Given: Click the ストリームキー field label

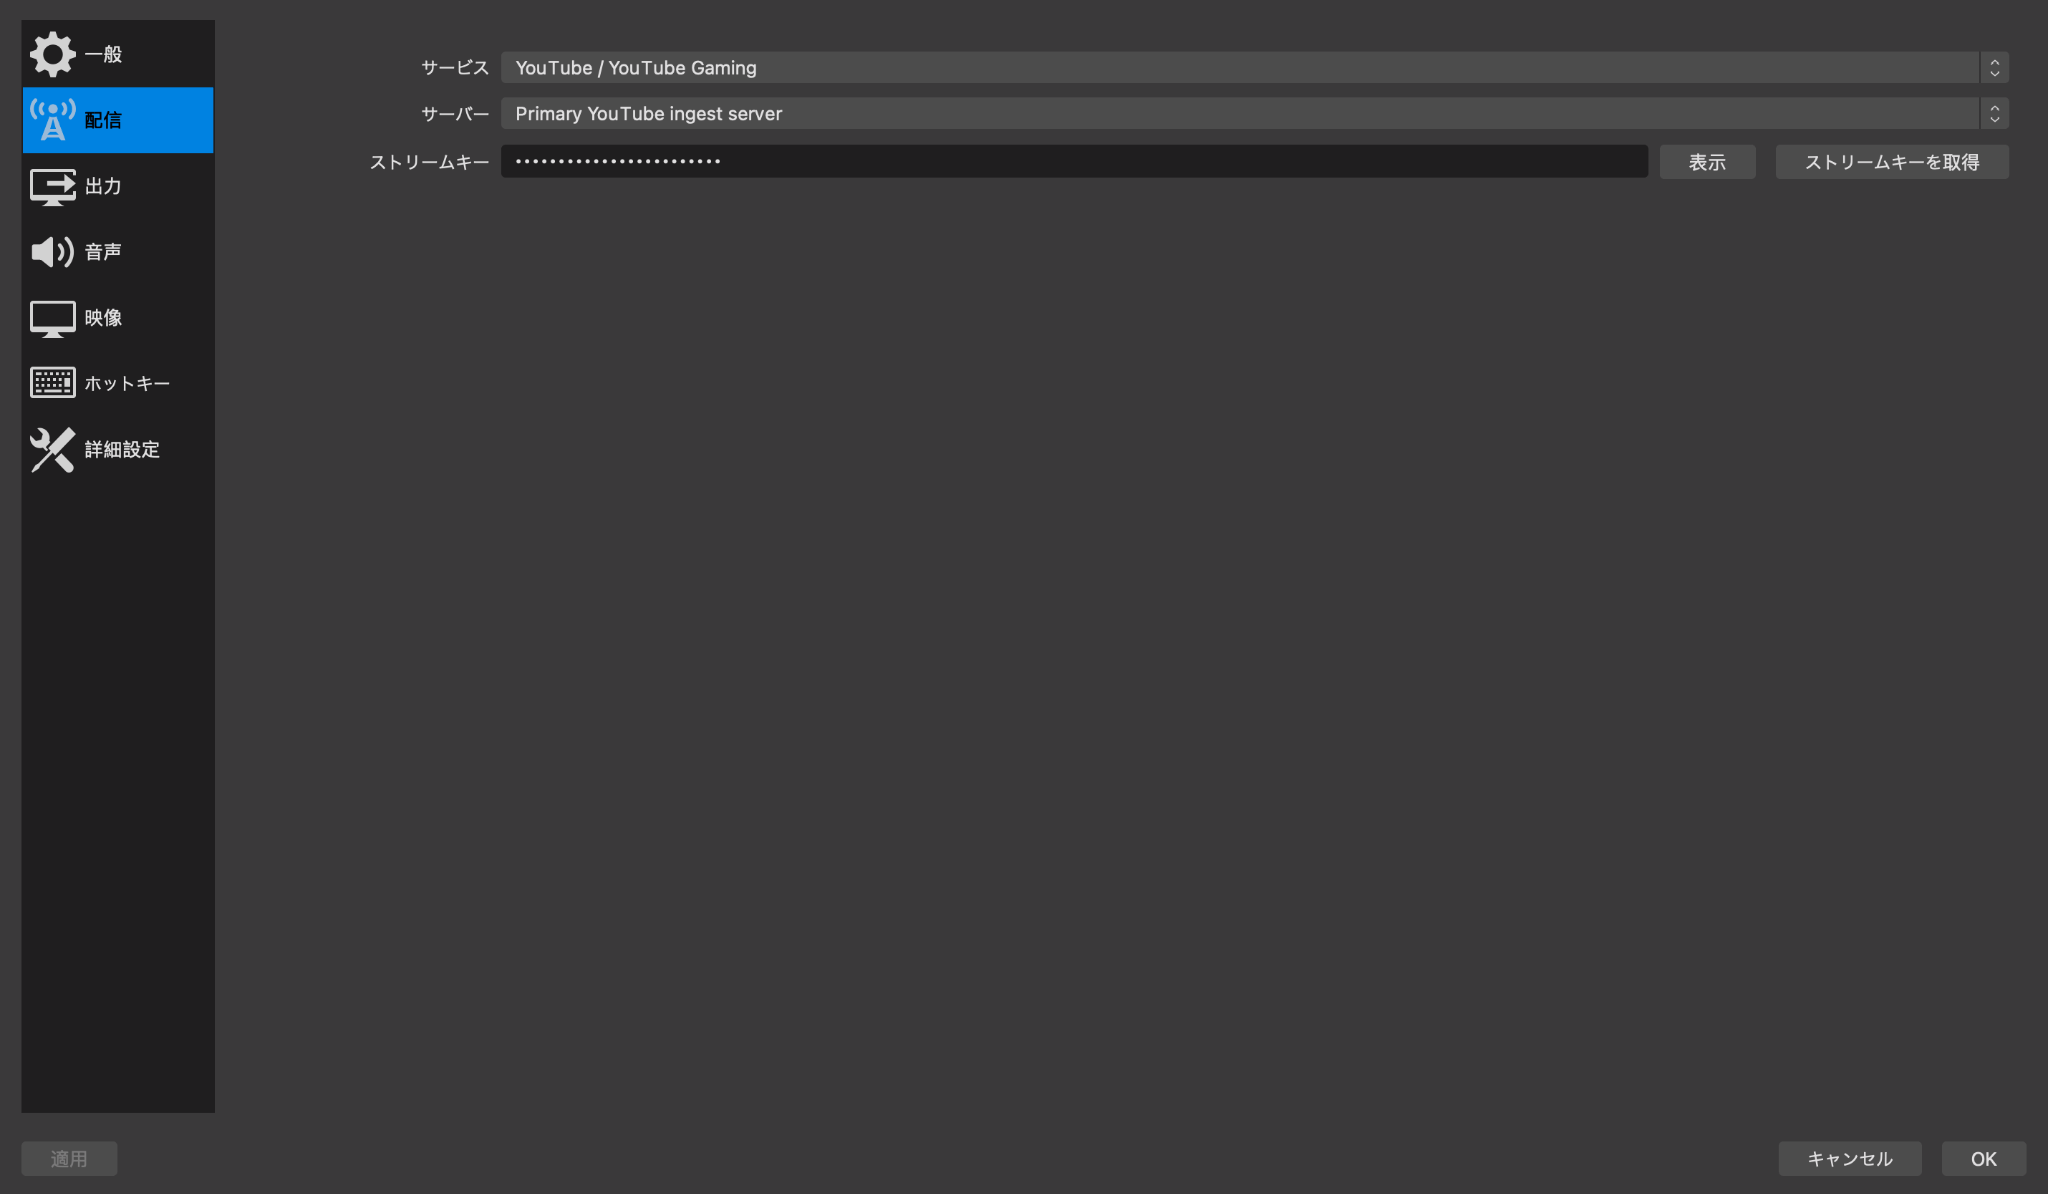Looking at the screenshot, I should [x=430, y=162].
